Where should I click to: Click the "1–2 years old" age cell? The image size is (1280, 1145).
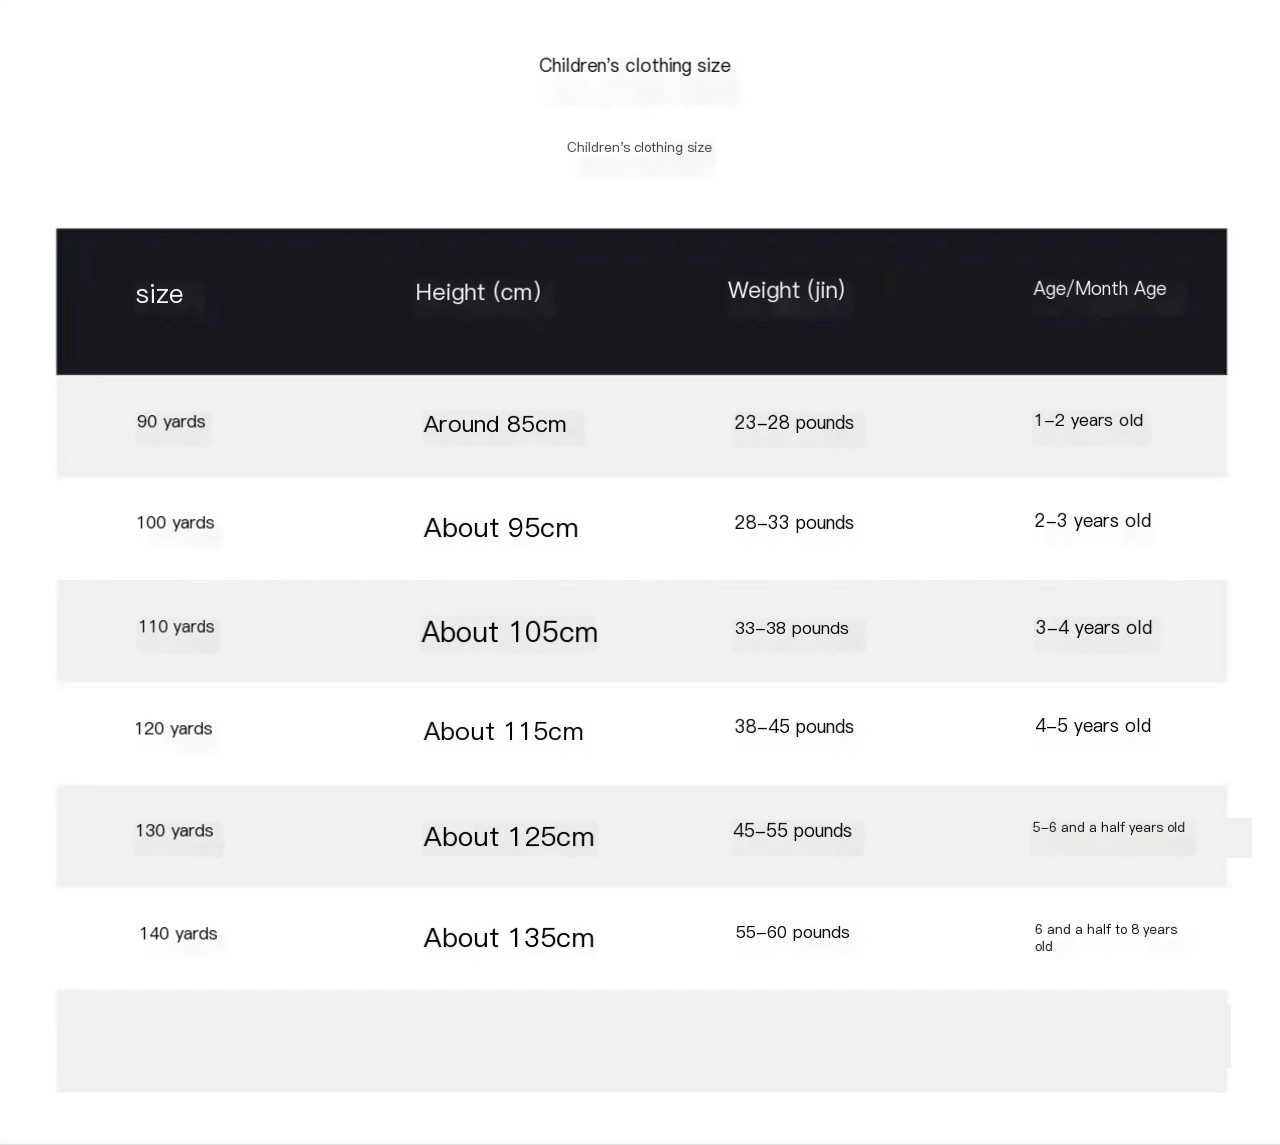coord(1088,421)
